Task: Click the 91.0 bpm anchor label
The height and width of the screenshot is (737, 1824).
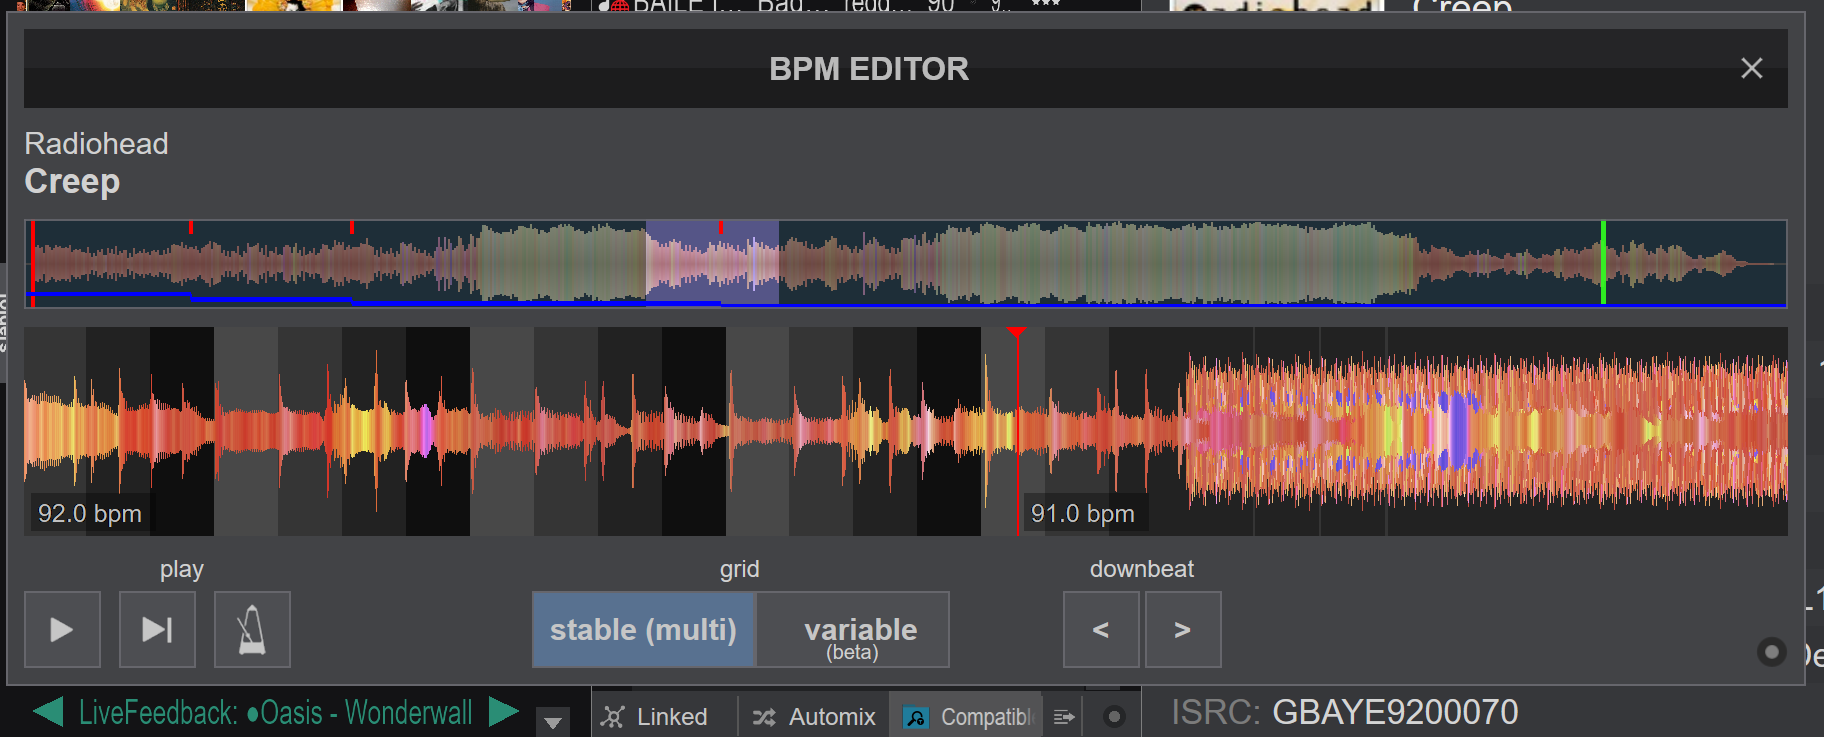Action: [1083, 513]
